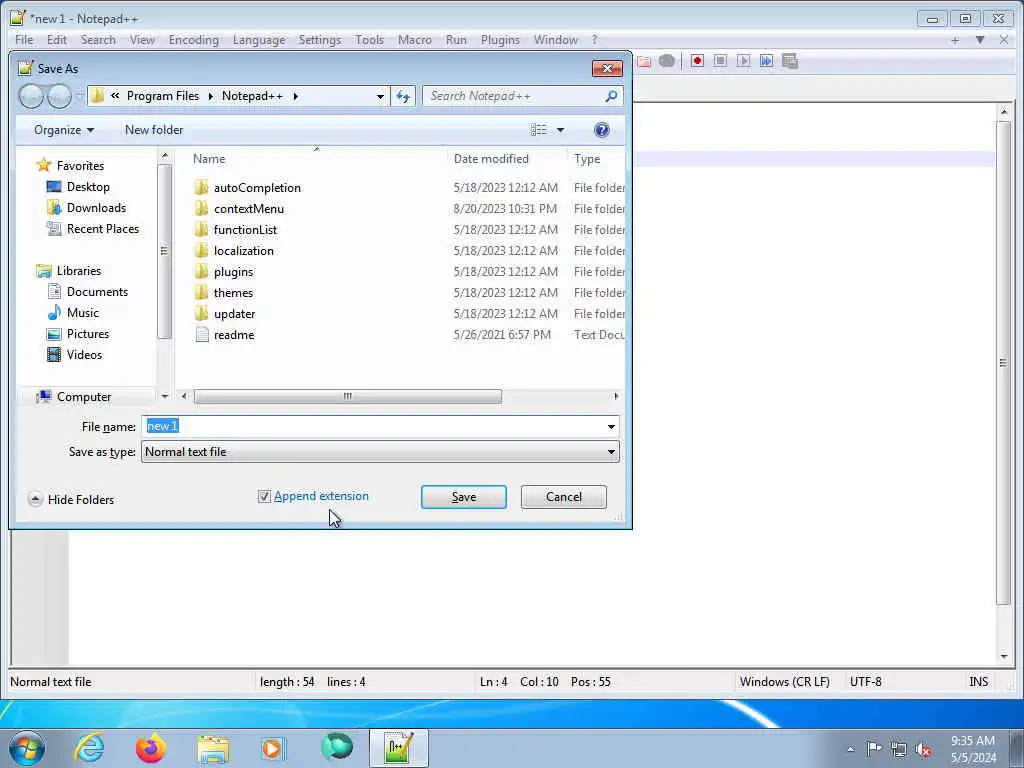Show hidden tray icons arrow

click(850, 749)
